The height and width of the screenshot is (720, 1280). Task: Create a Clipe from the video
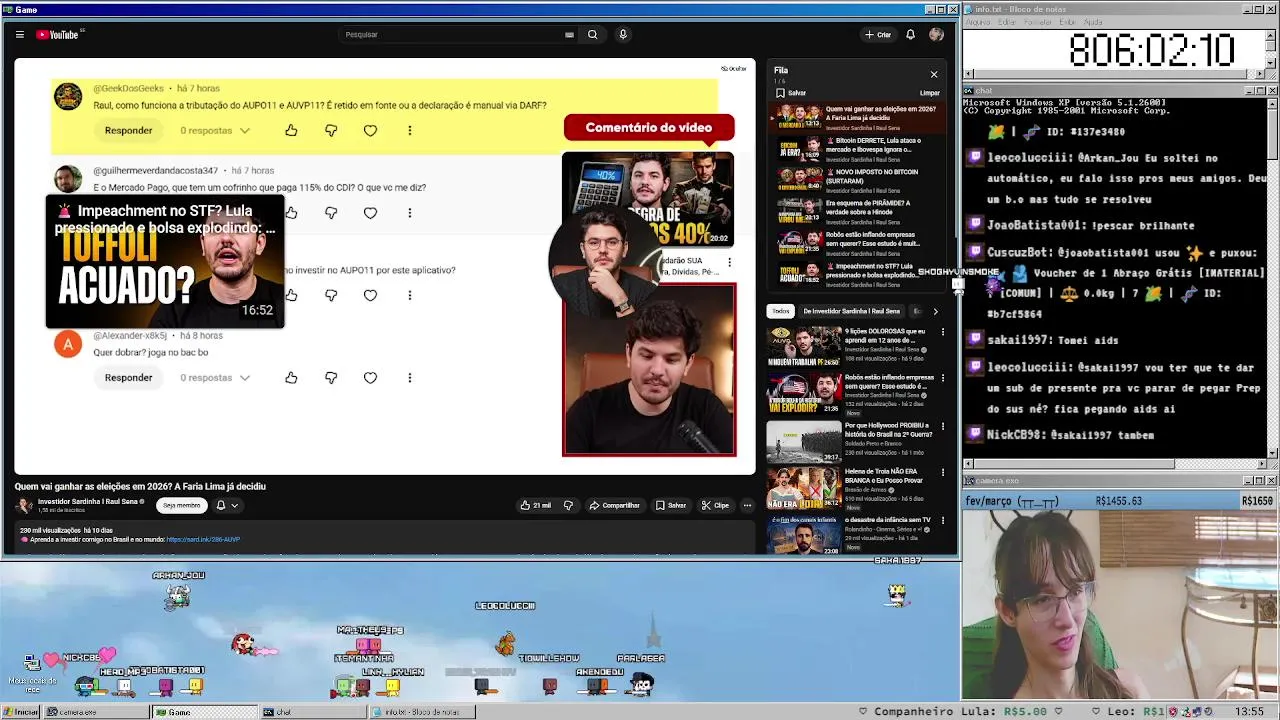pos(715,505)
